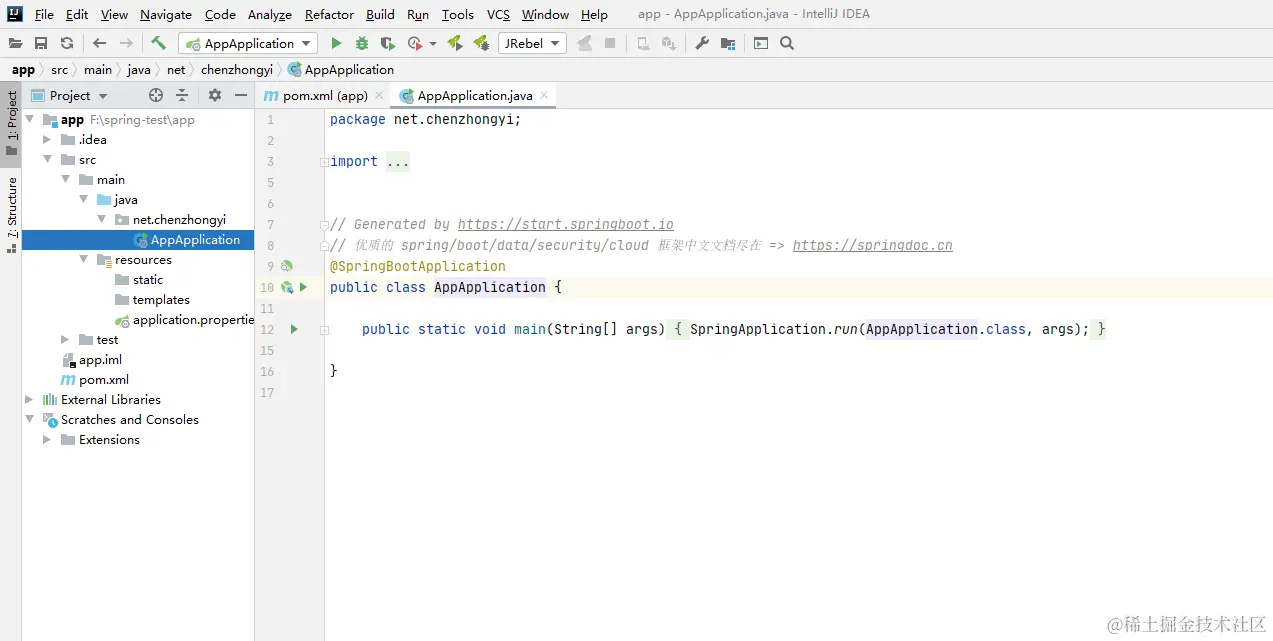Click the Search Everywhere magnifier icon
Viewport: 1273px width, 641px height.
(x=787, y=43)
